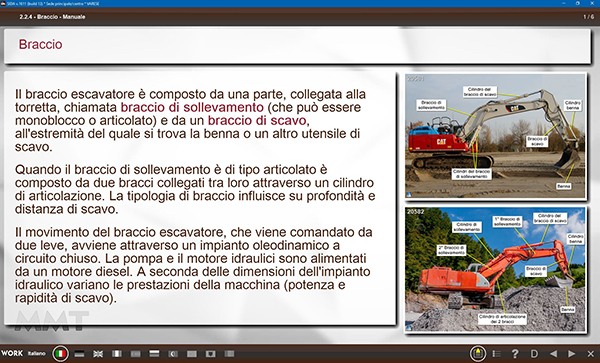Click the red 'braccio di sollevamento' term
Viewport: 600px width, 363px height.
(192, 107)
